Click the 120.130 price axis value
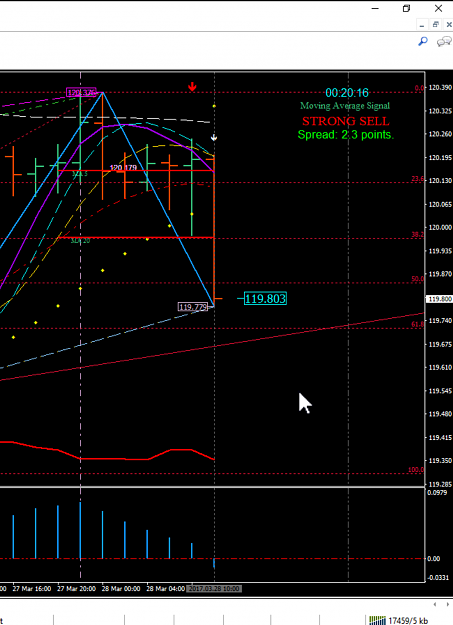This screenshot has height=625, width=453. pyautogui.click(x=440, y=181)
